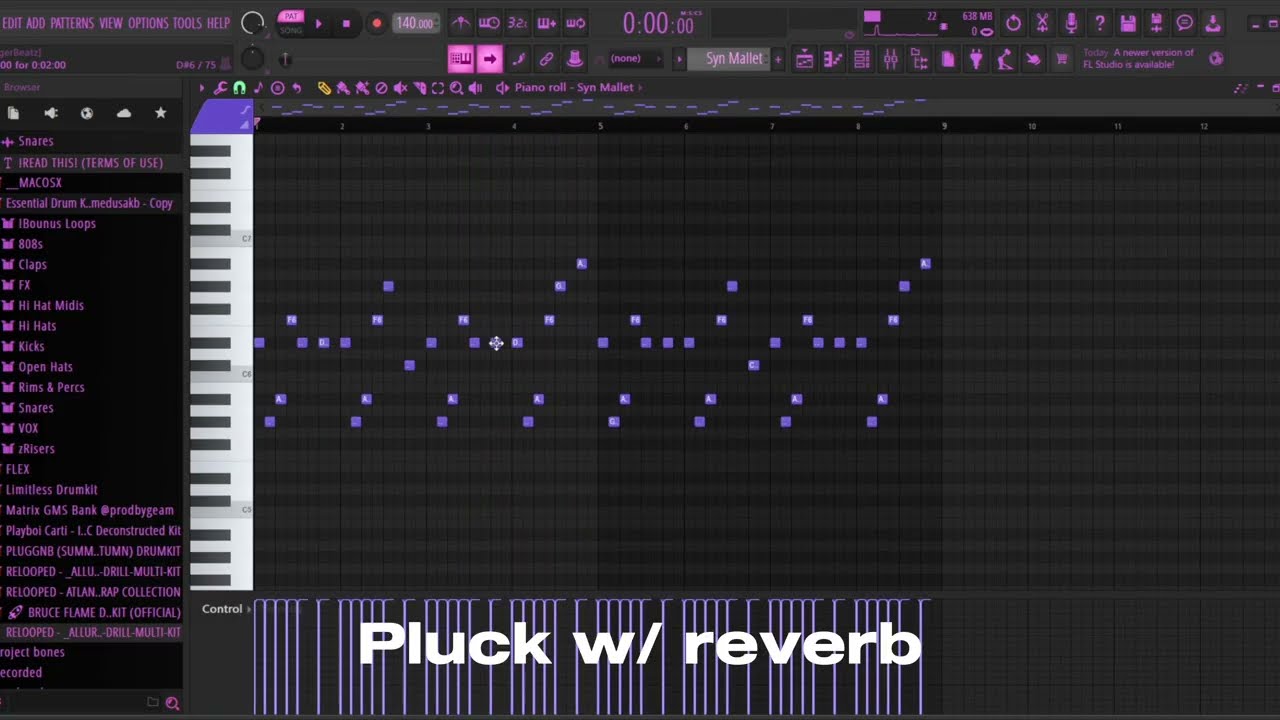Arm the red record button

[376, 23]
